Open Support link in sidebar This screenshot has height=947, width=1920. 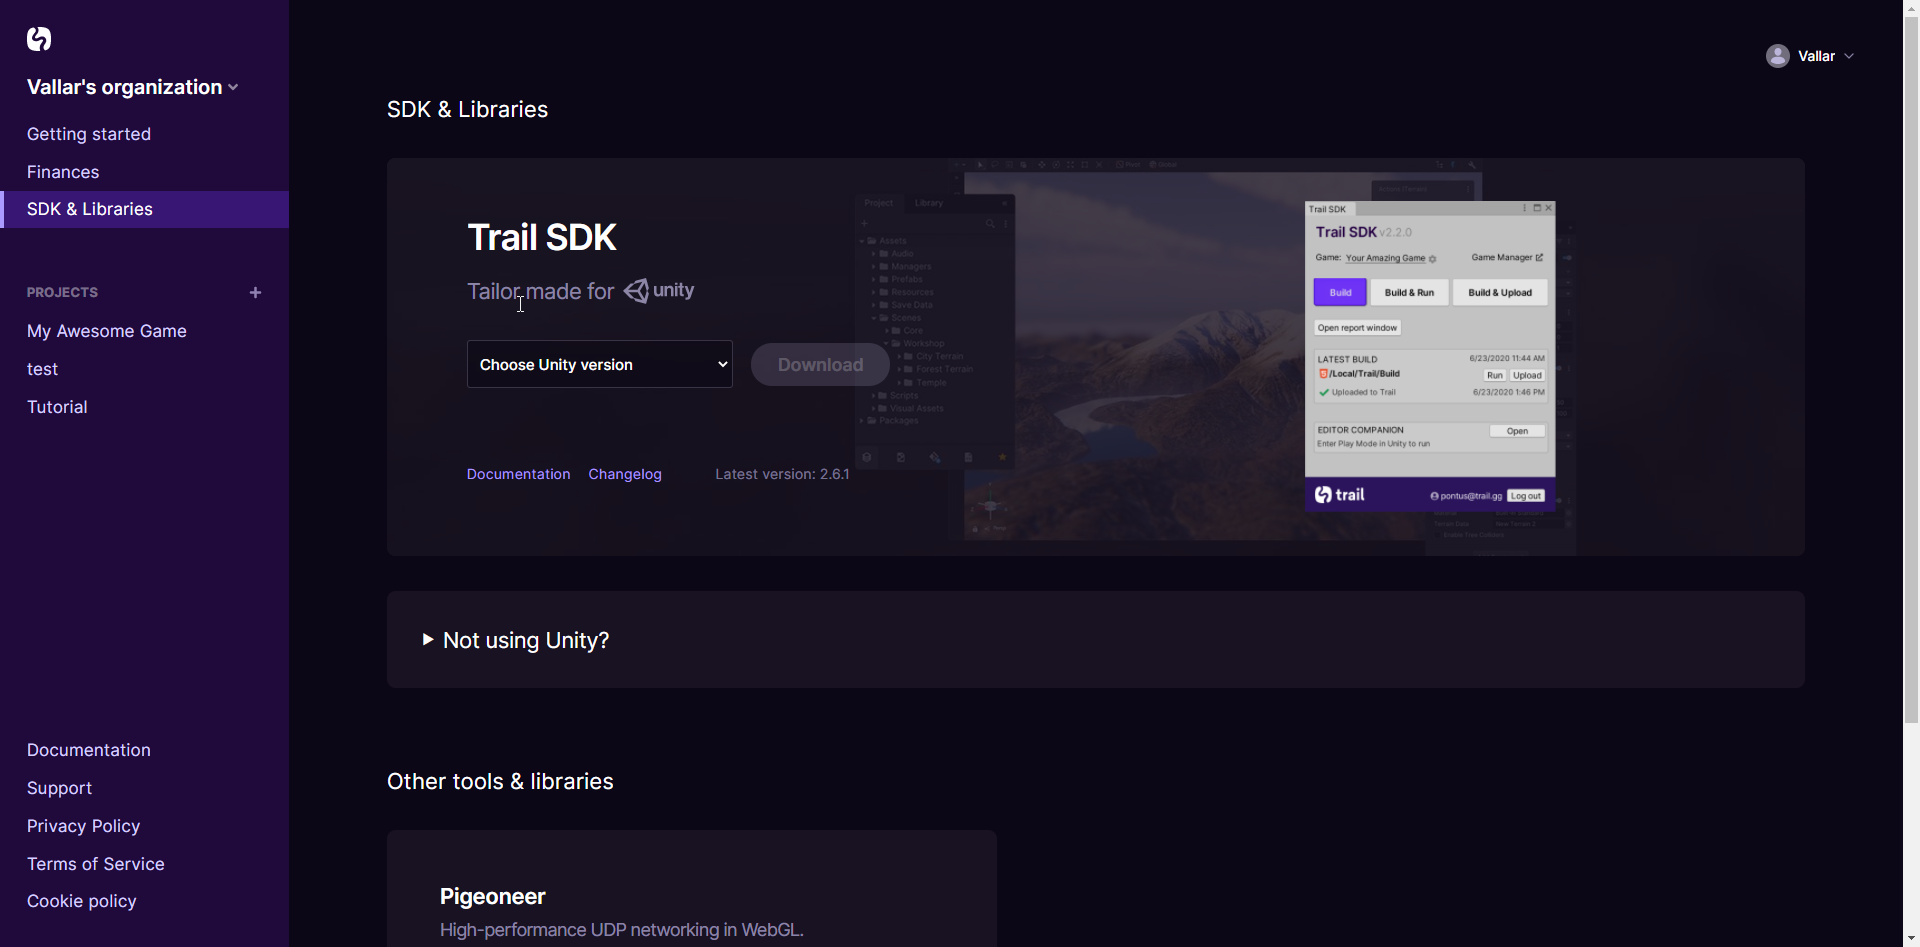pos(59,788)
